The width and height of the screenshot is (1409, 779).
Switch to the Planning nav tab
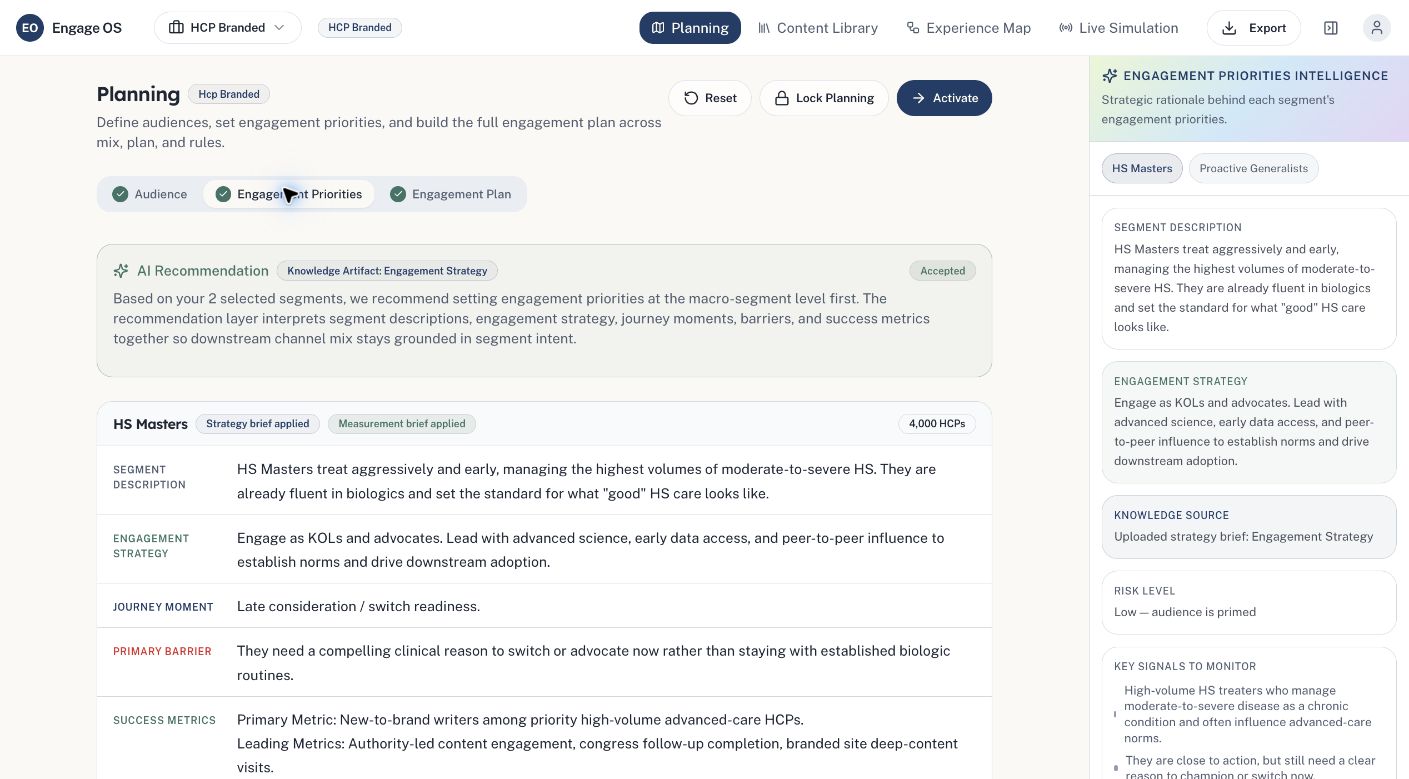[690, 28]
